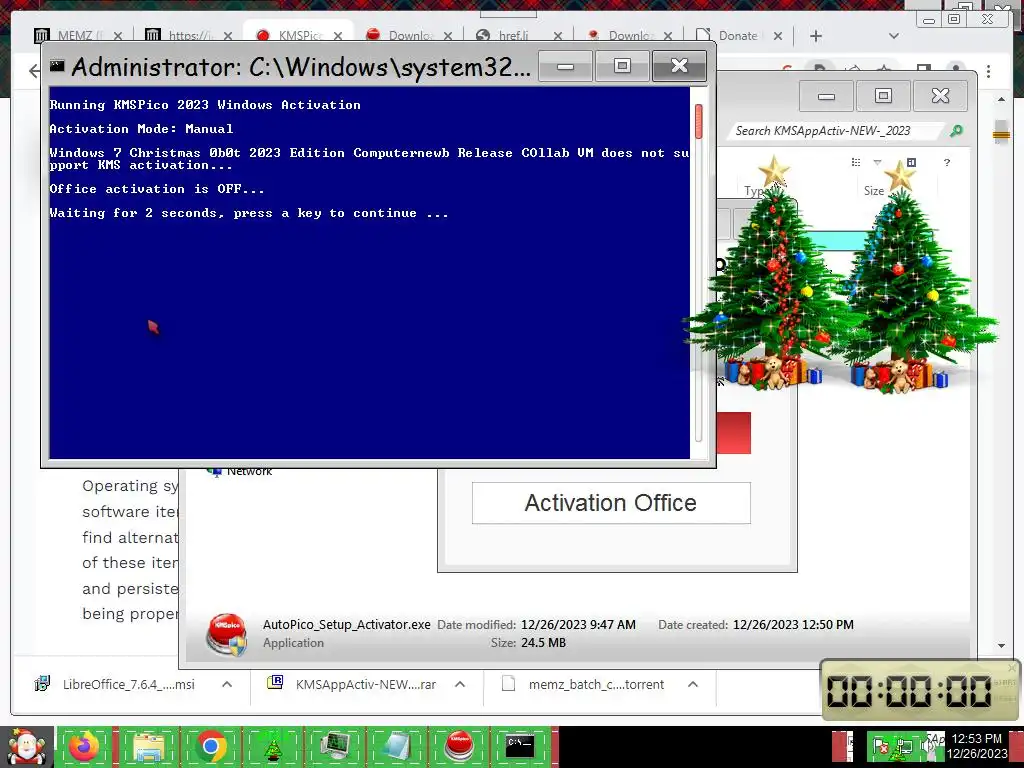Screen dimensions: 1024x768
Task: Switch to Command Prompt taskbar icon
Action: tap(520, 747)
